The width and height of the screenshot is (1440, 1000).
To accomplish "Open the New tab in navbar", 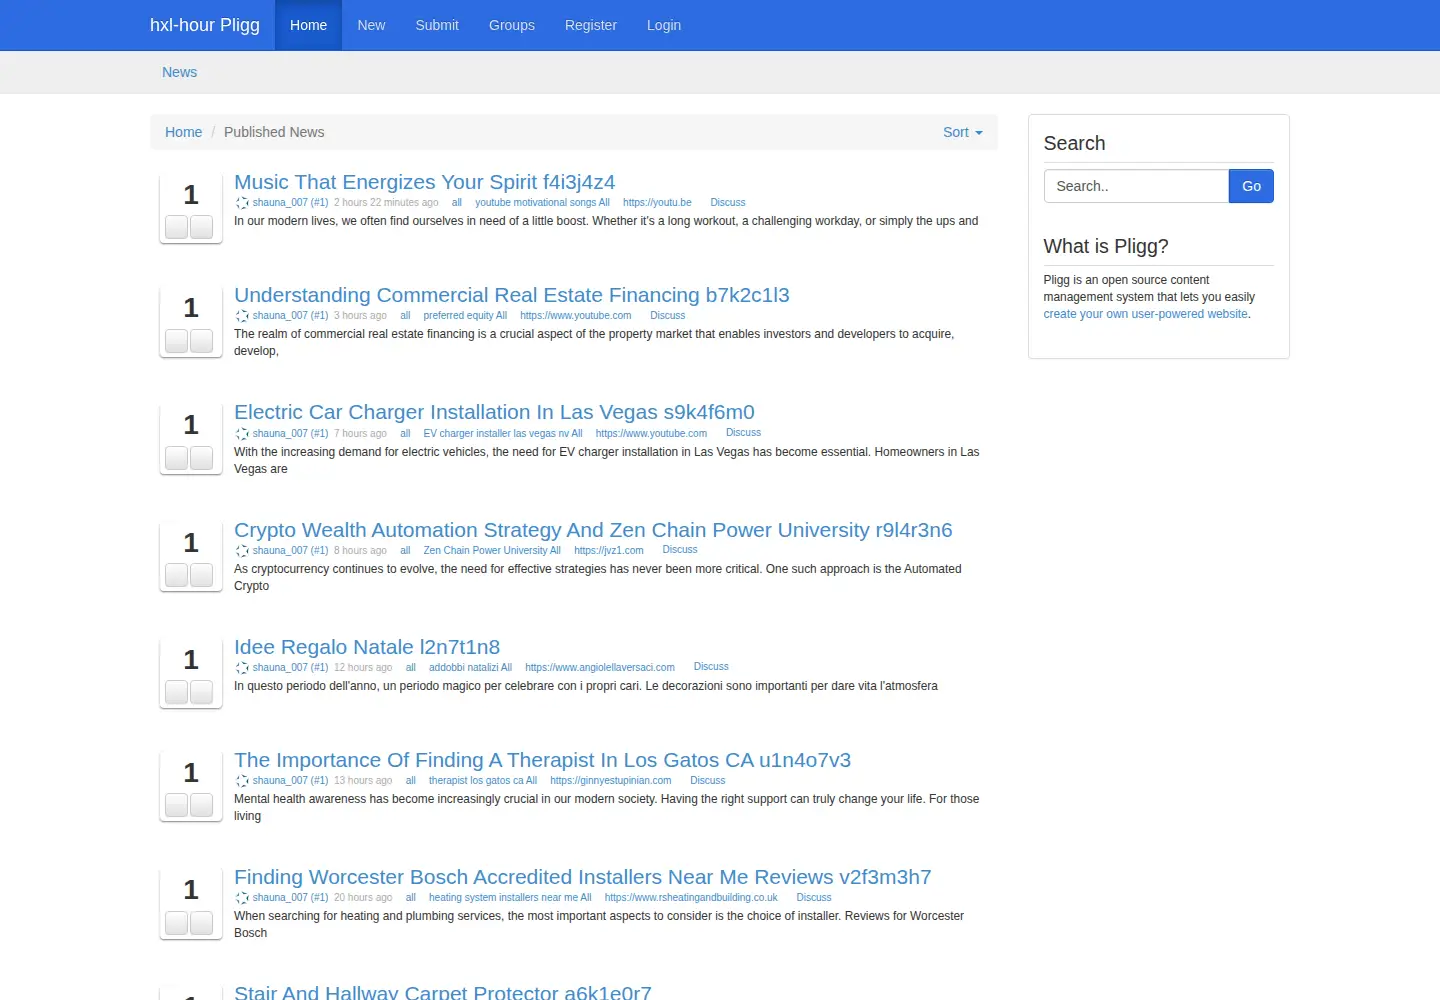I will coord(371,25).
